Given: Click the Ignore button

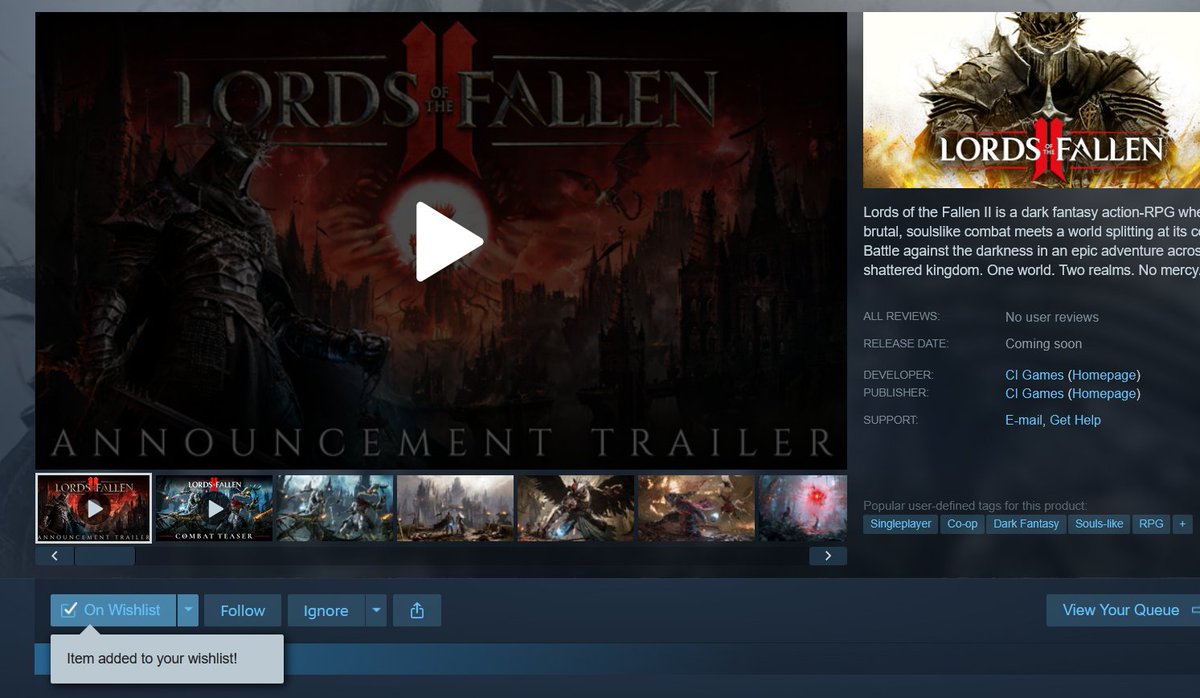Looking at the screenshot, I should pos(326,610).
